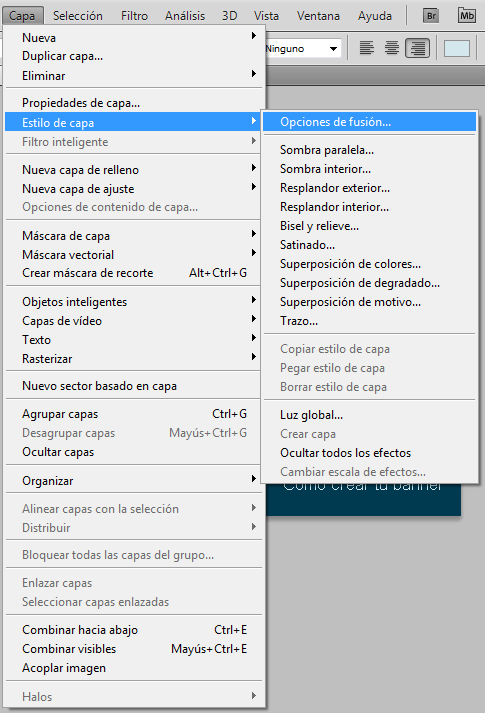Apply Resplandor interior... style
The height and width of the screenshot is (713, 485).
[370, 207]
